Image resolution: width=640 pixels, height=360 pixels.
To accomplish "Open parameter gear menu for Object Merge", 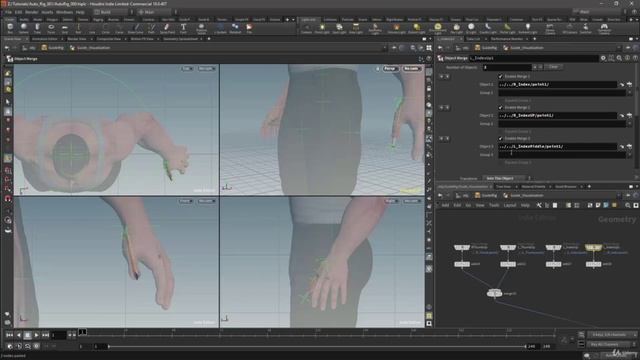I will [603, 58].
